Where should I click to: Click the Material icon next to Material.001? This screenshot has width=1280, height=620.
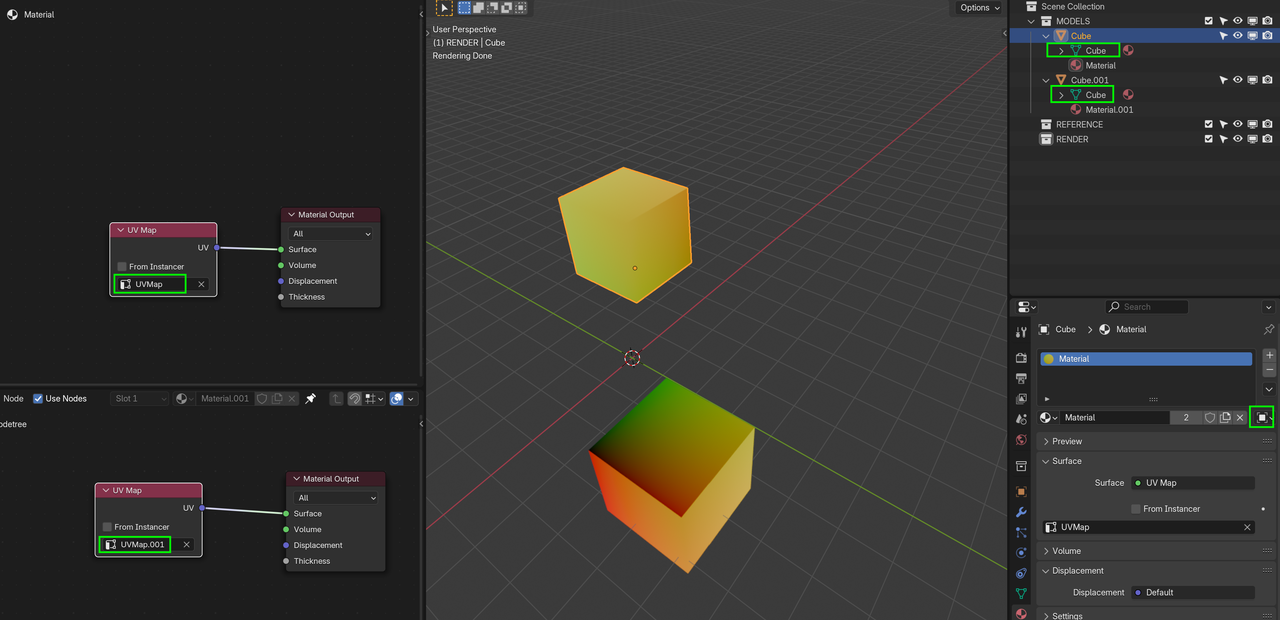[x=1075, y=108]
